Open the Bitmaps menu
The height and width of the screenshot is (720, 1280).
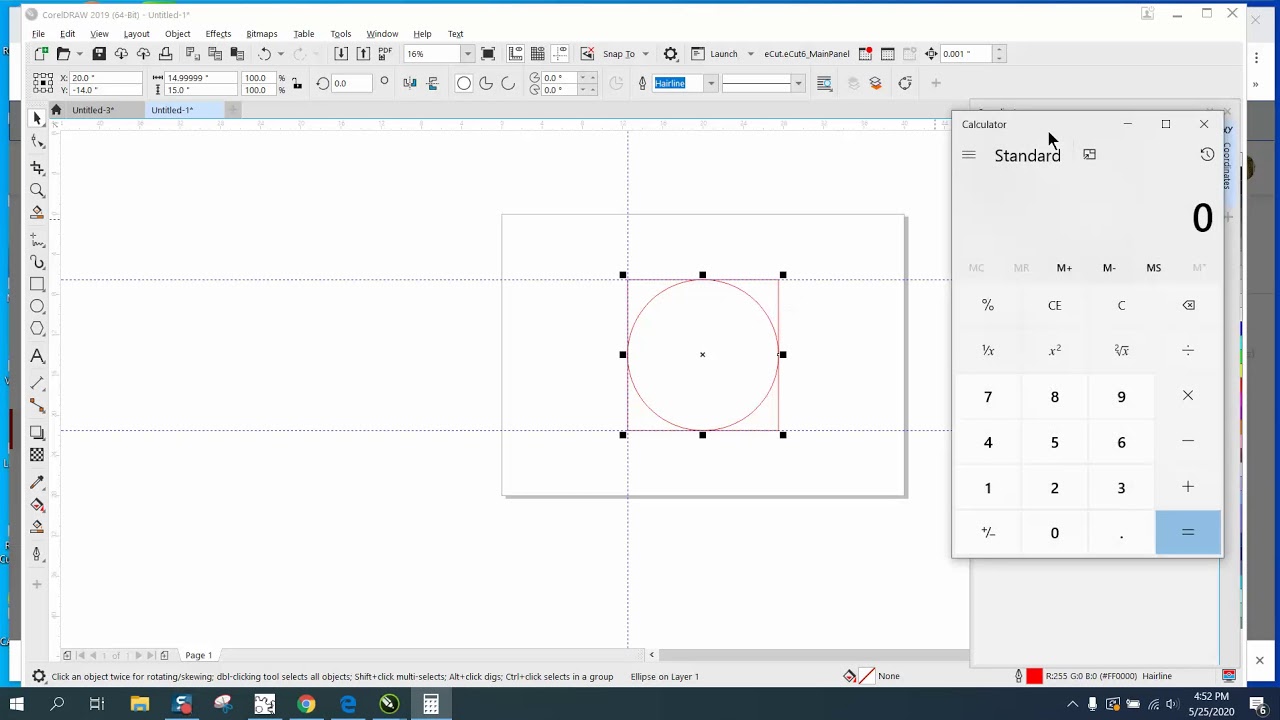(x=262, y=34)
